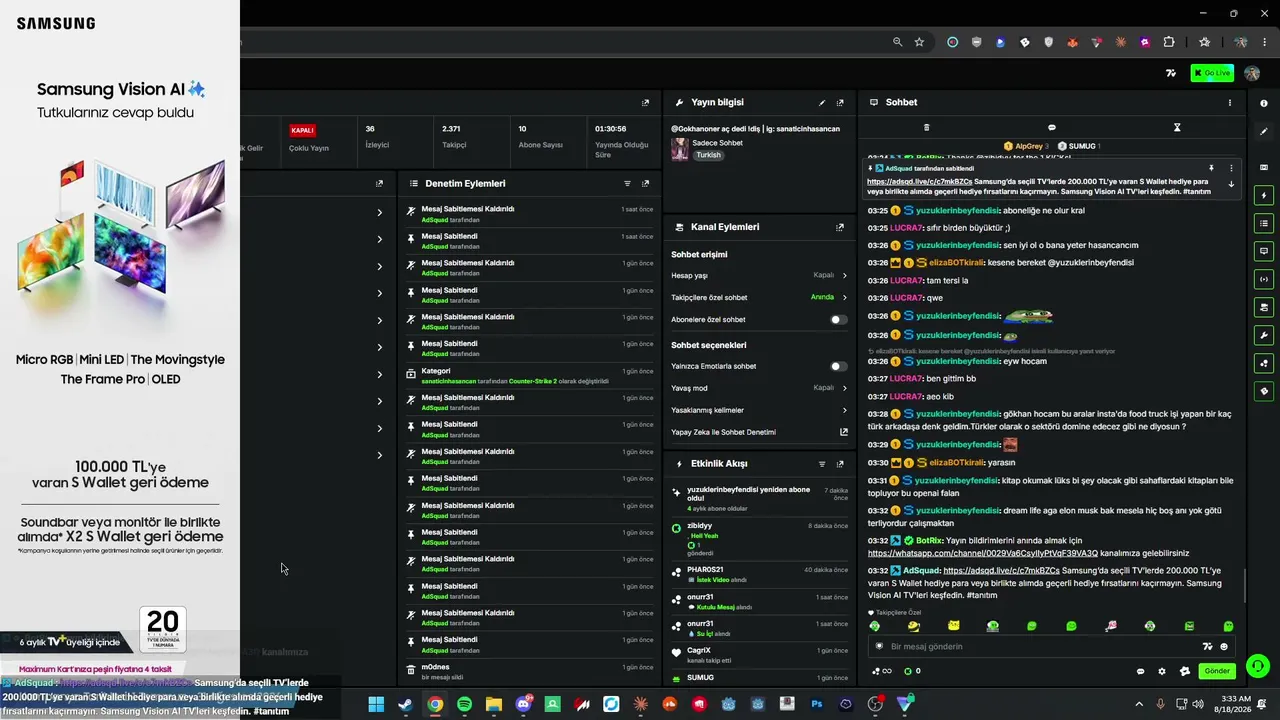Open the Sohbet panel three-dot menu

pyautogui.click(x=1230, y=103)
